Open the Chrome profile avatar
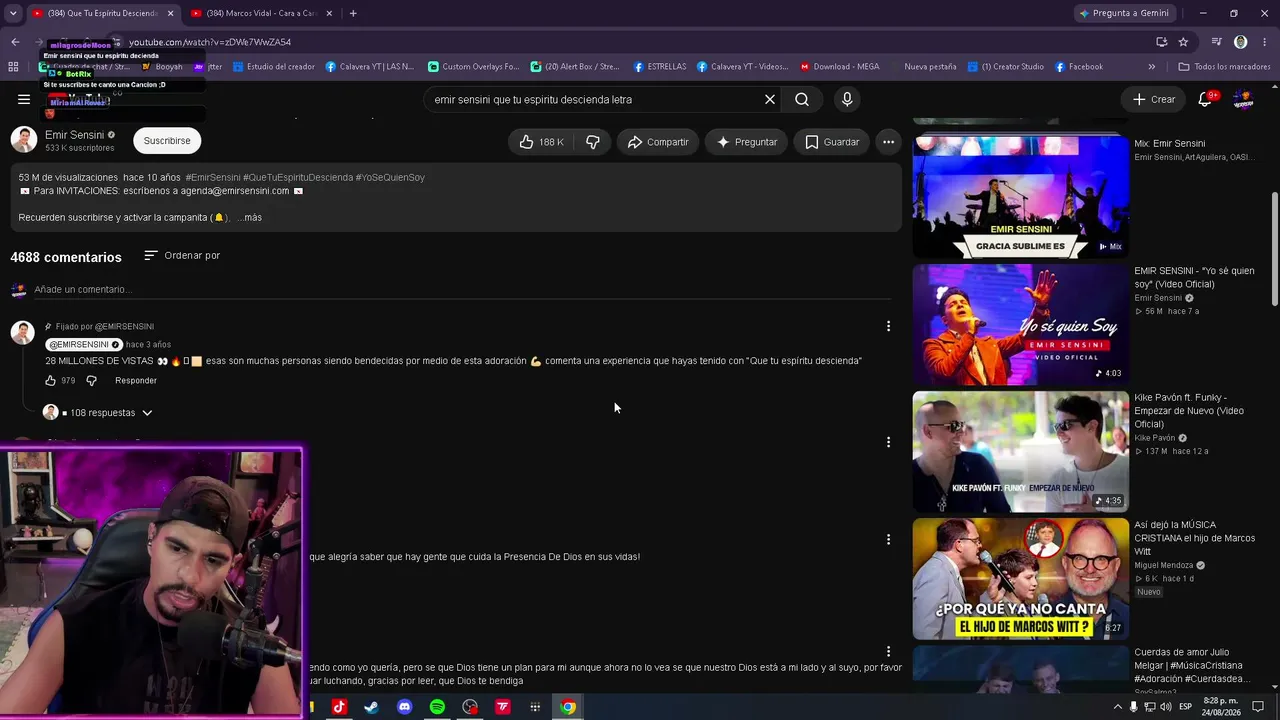This screenshot has width=1280, height=720. 1241,42
